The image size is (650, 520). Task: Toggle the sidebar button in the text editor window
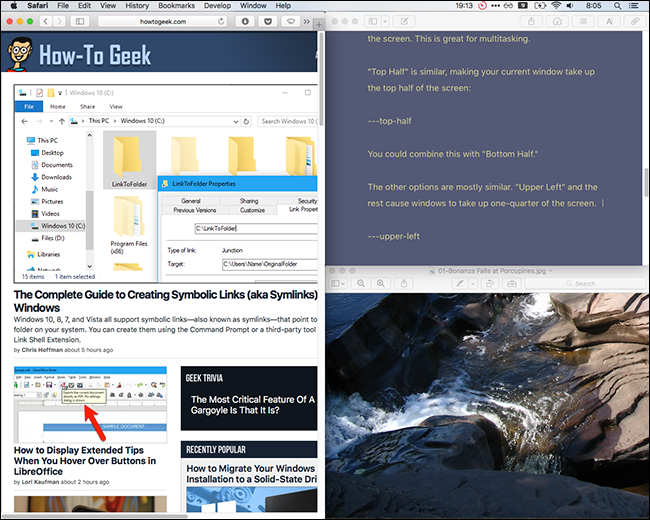(x=373, y=21)
